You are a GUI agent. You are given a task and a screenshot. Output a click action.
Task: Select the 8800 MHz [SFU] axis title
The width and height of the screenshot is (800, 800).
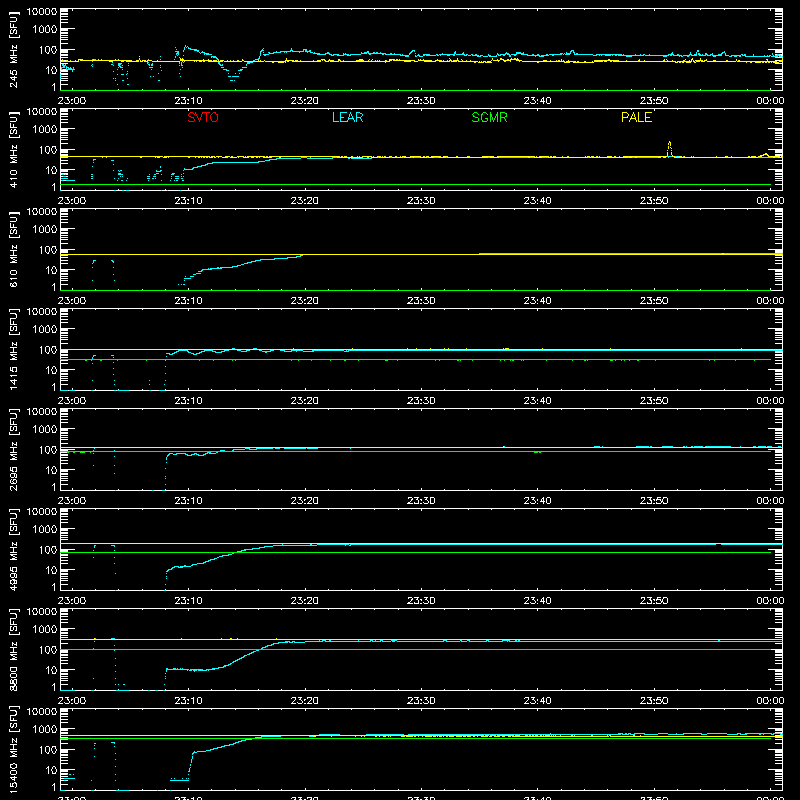pyautogui.click(x=13, y=650)
